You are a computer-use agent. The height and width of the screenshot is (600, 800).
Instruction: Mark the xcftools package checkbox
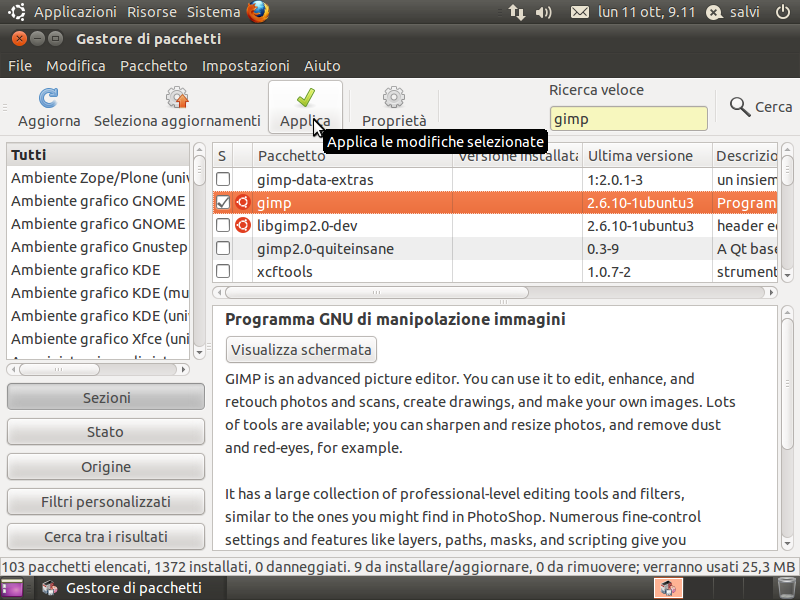coord(223,271)
